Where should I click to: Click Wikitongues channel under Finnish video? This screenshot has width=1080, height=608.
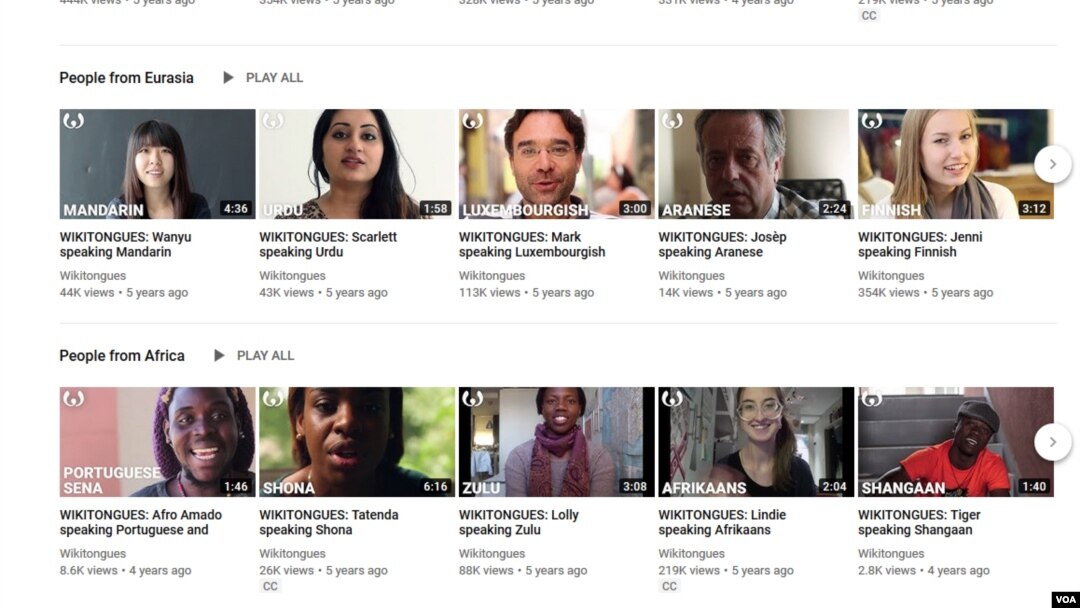[x=891, y=275]
